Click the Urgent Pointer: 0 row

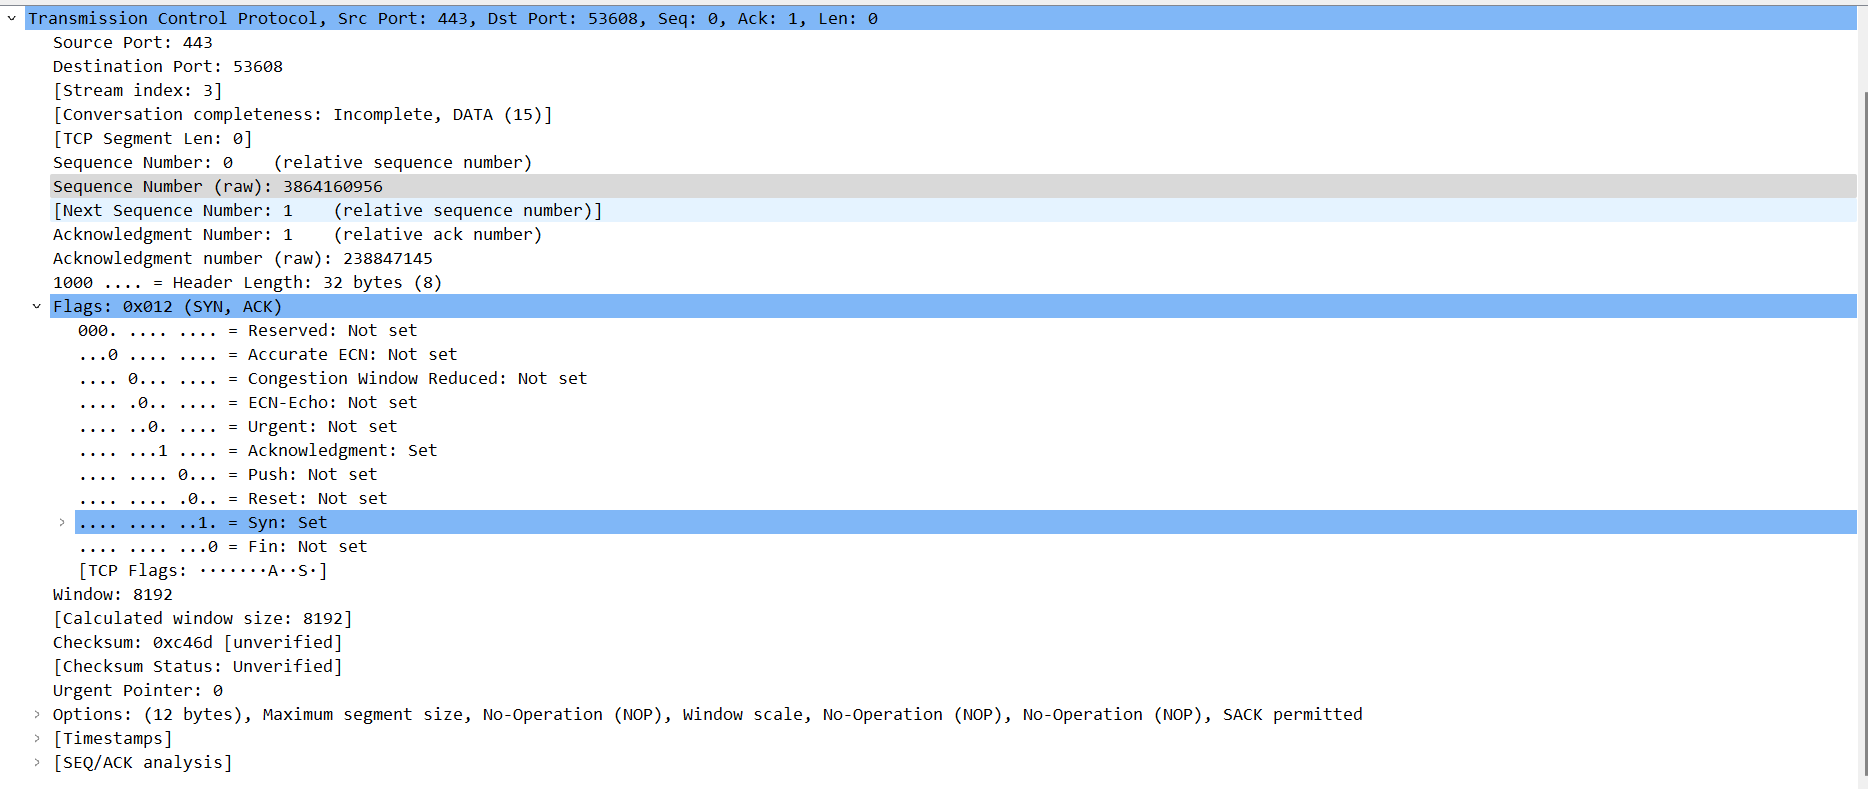click(137, 690)
